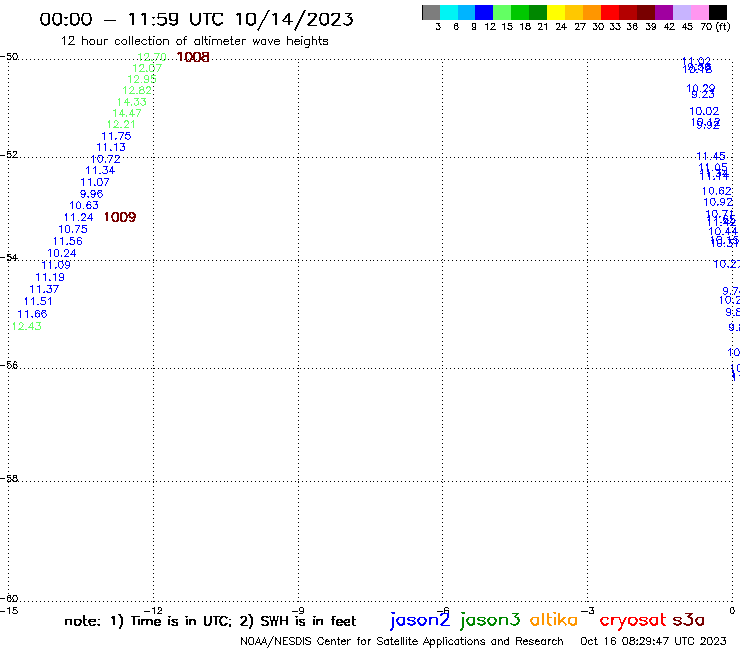740x650 pixels.
Task: Select the wave height reading 12.70
Action: point(152,57)
